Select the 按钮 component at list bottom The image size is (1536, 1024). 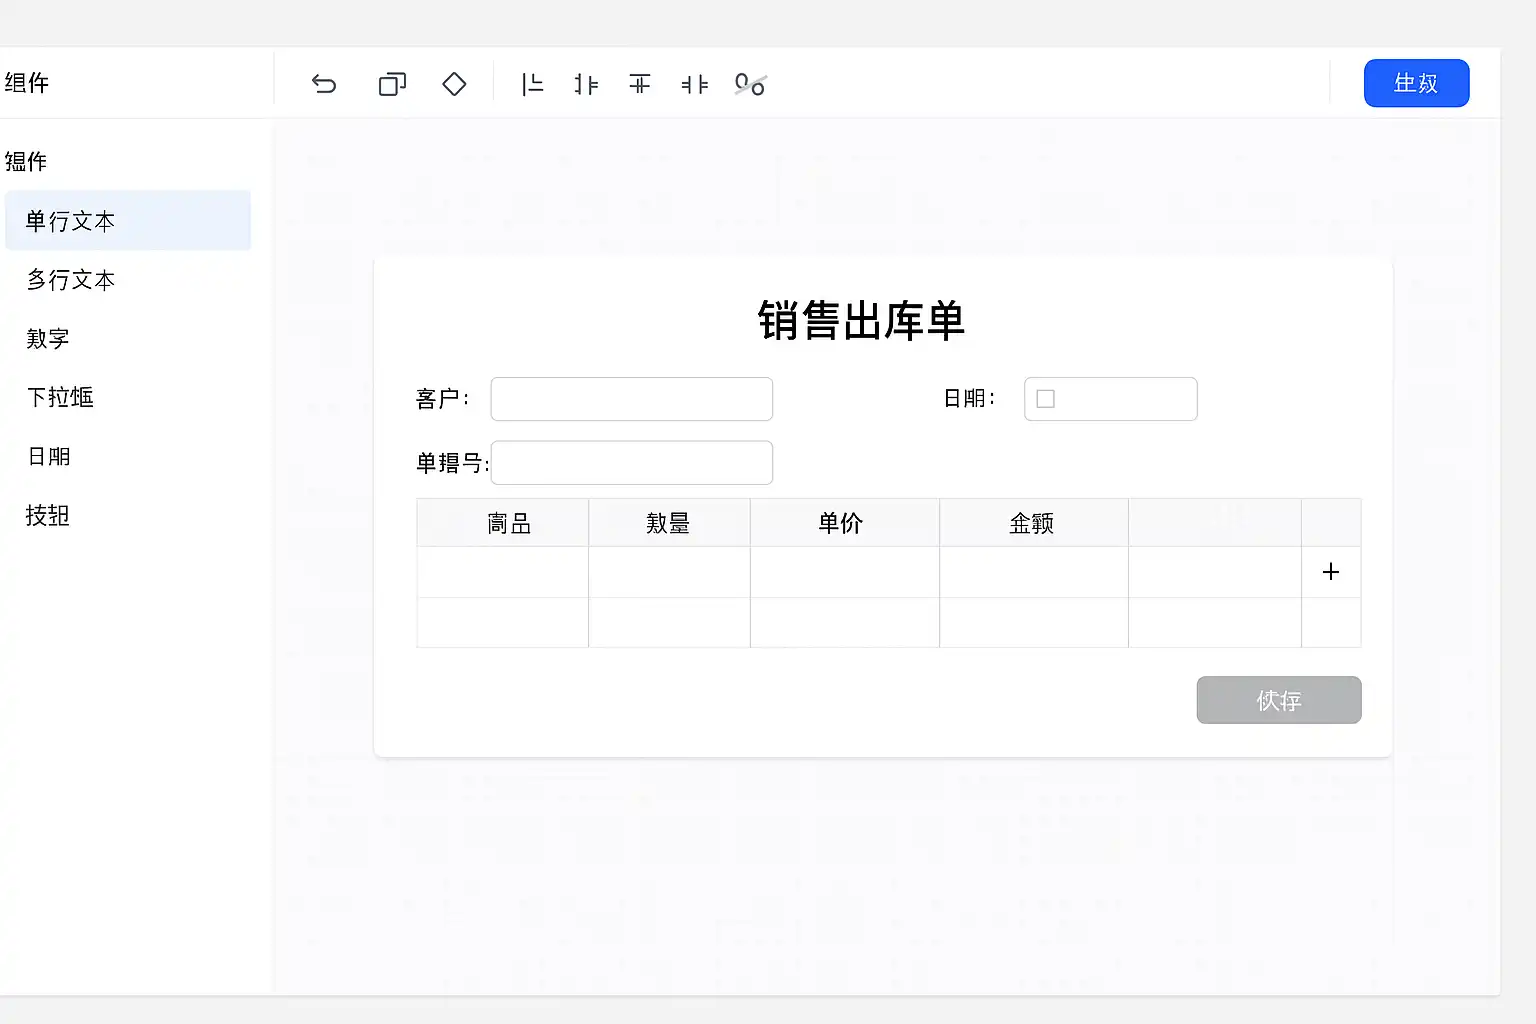47,515
